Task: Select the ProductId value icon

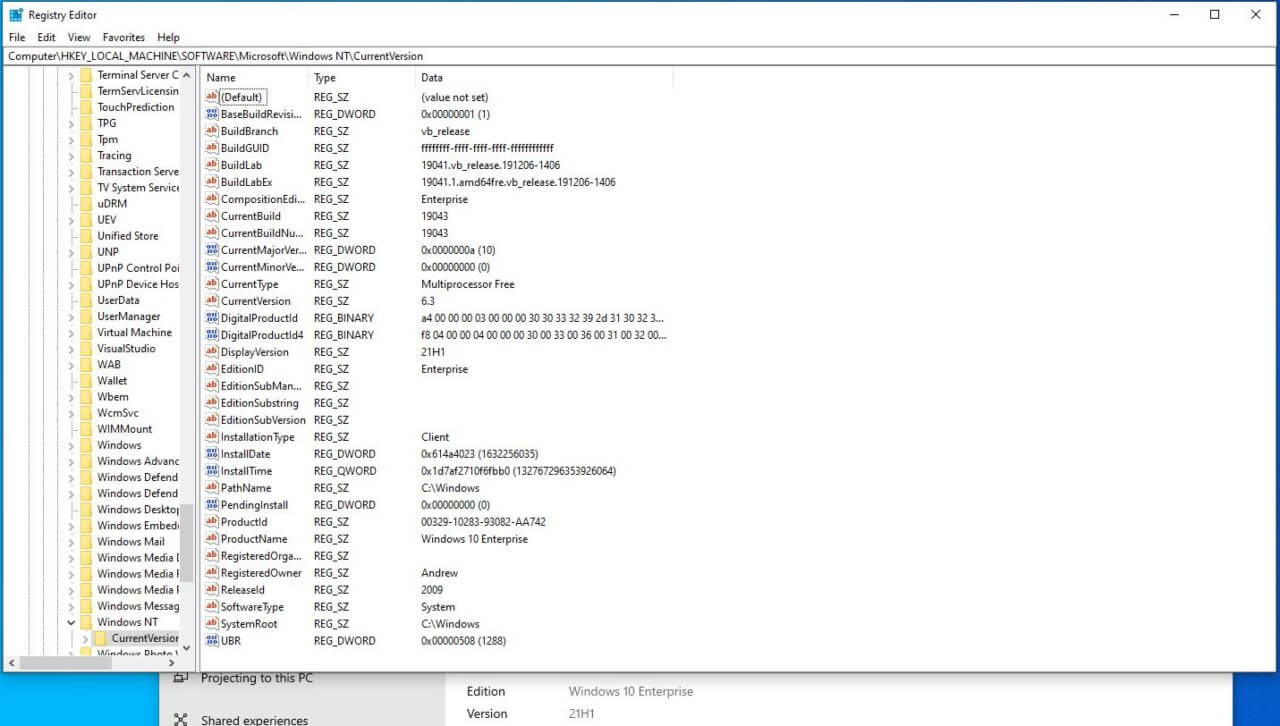Action: (x=211, y=522)
